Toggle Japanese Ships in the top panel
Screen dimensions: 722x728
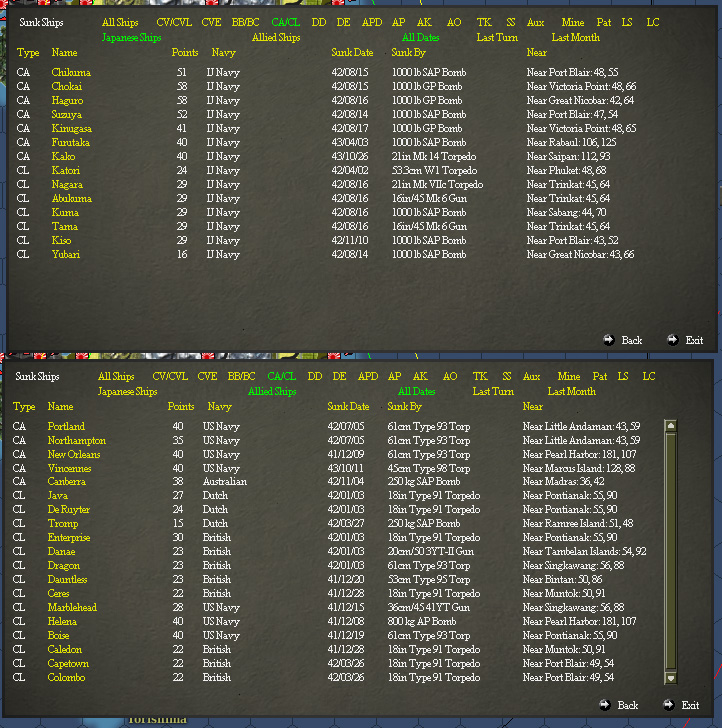pyautogui.click(x=131, y=38)
